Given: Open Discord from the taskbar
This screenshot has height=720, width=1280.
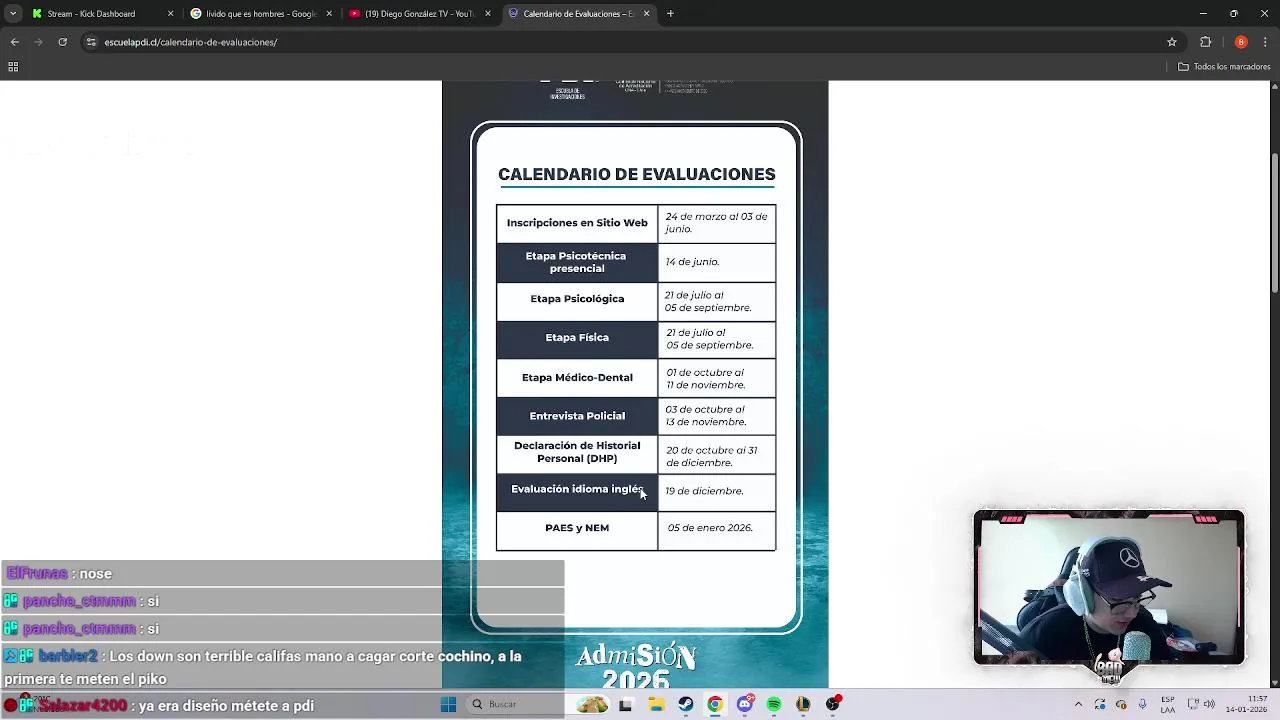Looking at the screenshot, I should pos(745,705).
